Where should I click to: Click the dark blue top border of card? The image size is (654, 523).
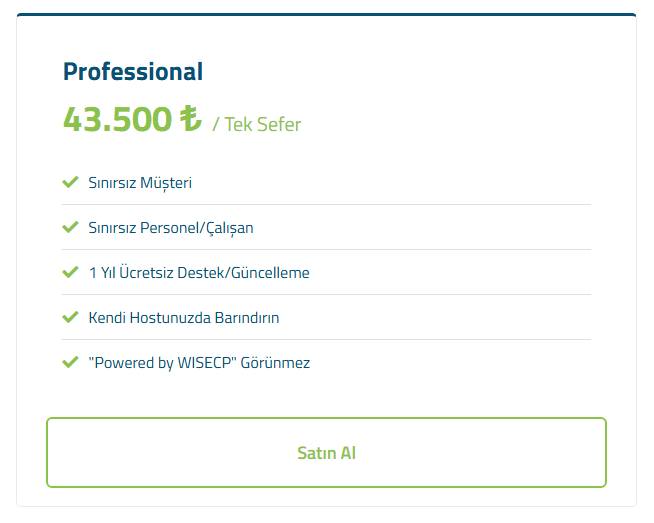326,15
